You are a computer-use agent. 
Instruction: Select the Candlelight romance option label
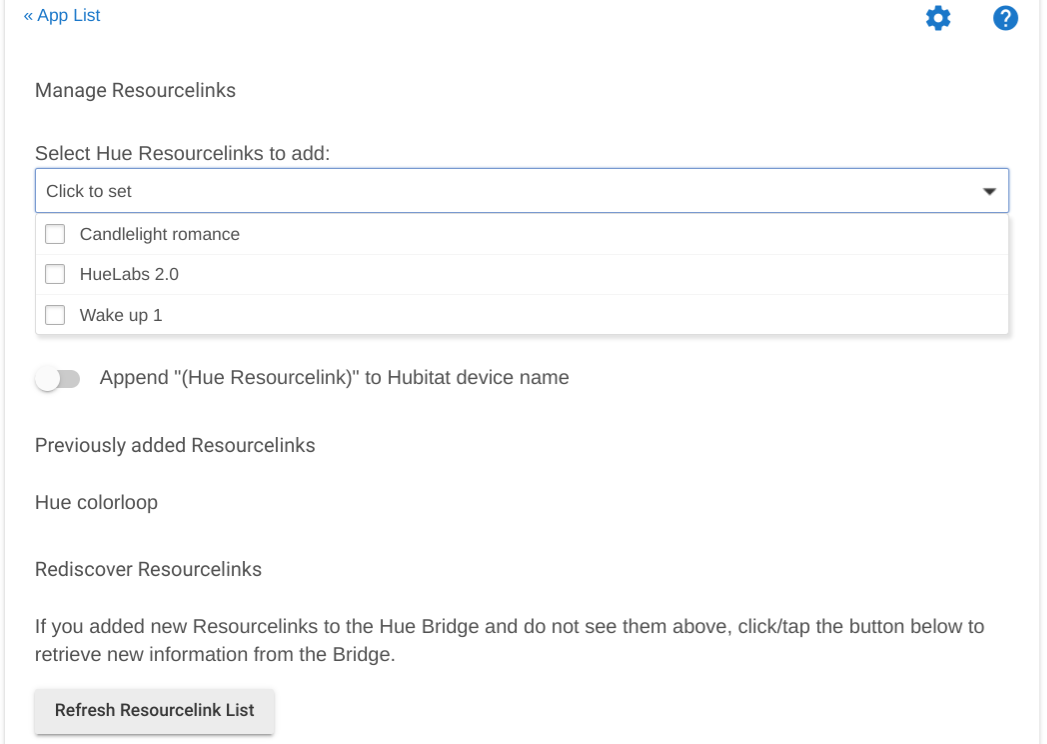pyautogui.click(x=160, y=234)
